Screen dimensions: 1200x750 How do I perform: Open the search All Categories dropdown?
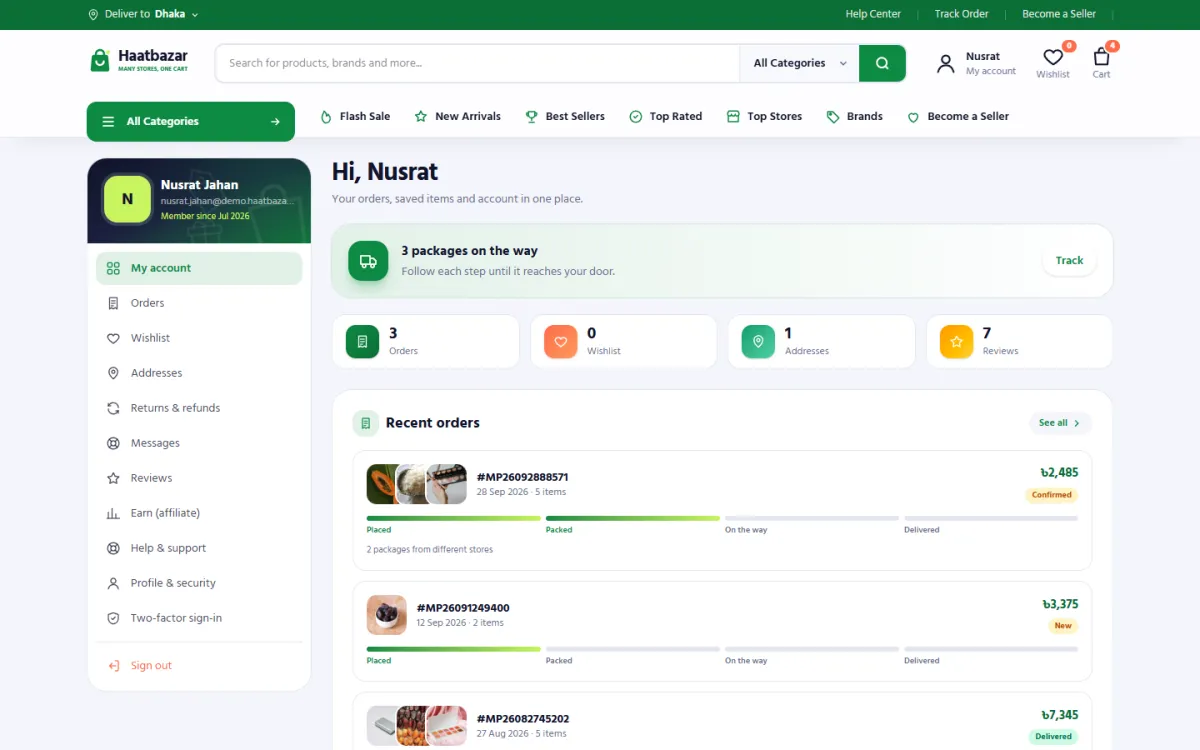[x=799, y=63]
